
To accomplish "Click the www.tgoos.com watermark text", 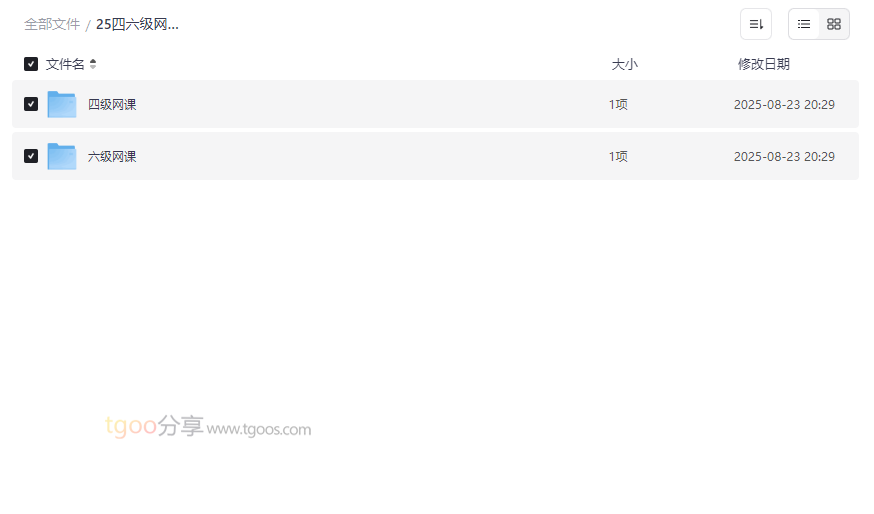I will coord(260,430).
